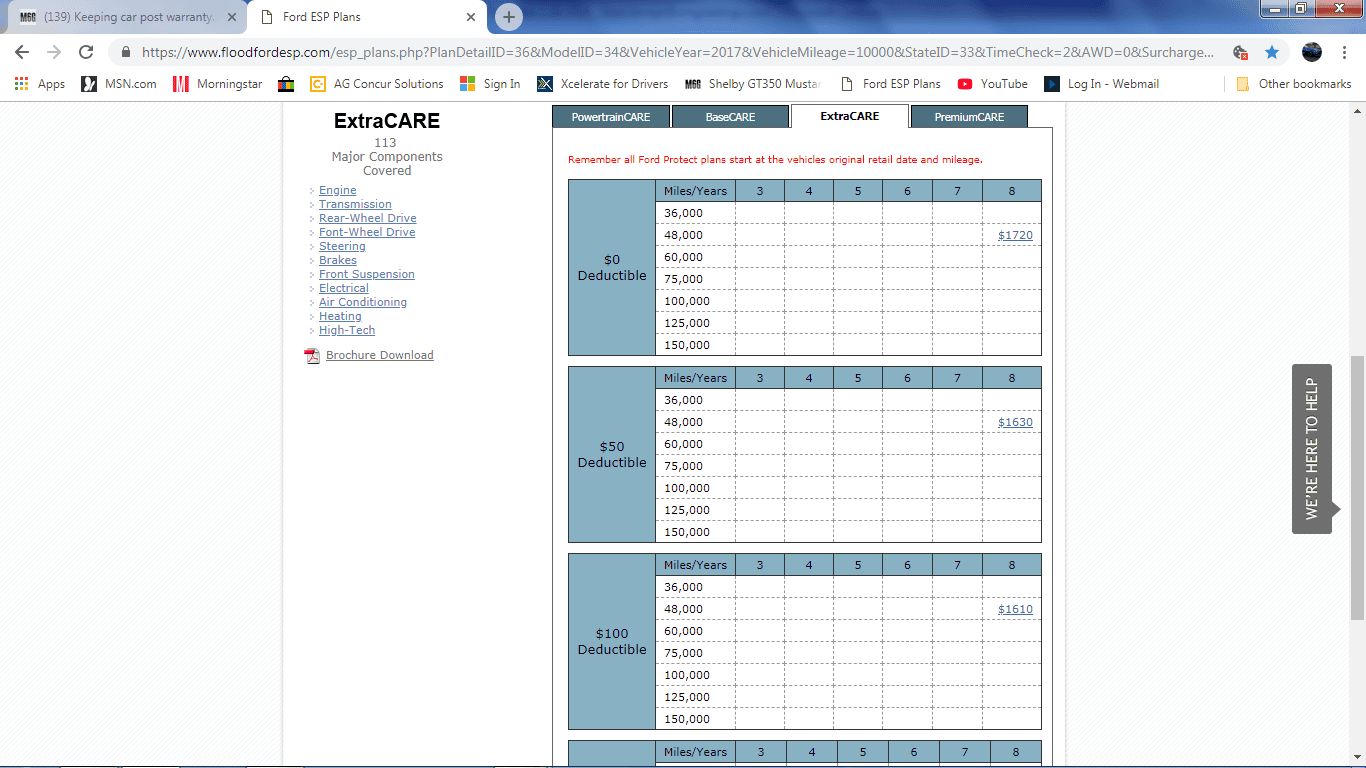View site security info via the padlock
1366x768 pixels.
pos(126,52)
